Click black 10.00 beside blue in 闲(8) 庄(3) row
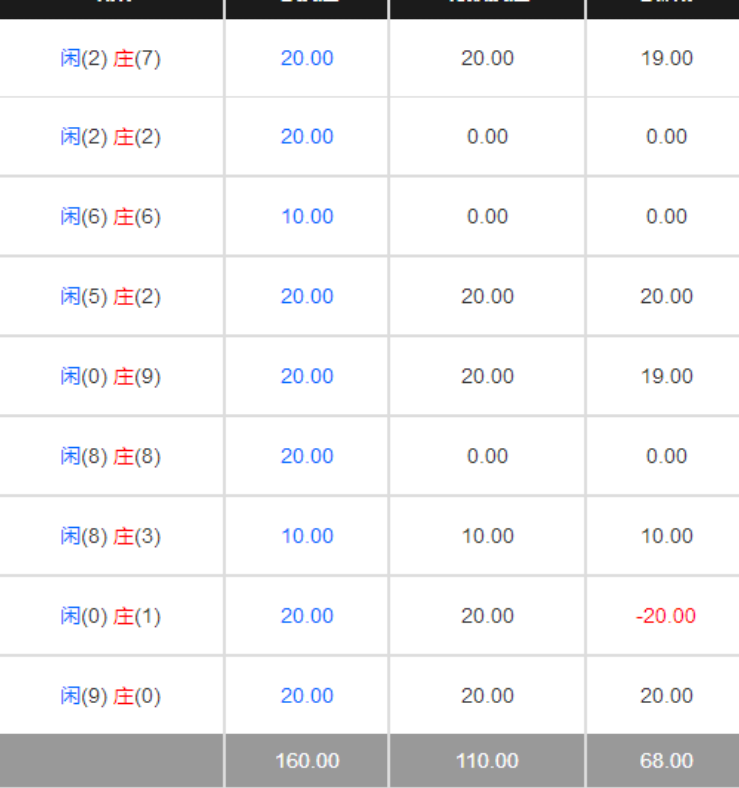The height and width of the screenshot is (788, 739). [x=487, y=537]
